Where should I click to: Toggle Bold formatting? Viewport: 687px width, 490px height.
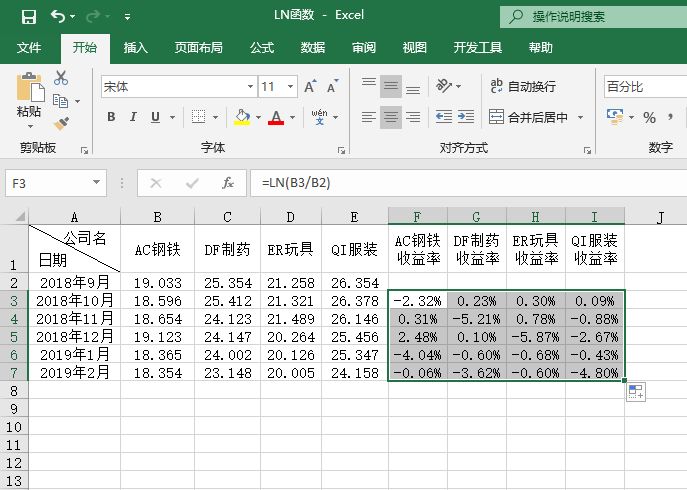click(x=111, y=118)
